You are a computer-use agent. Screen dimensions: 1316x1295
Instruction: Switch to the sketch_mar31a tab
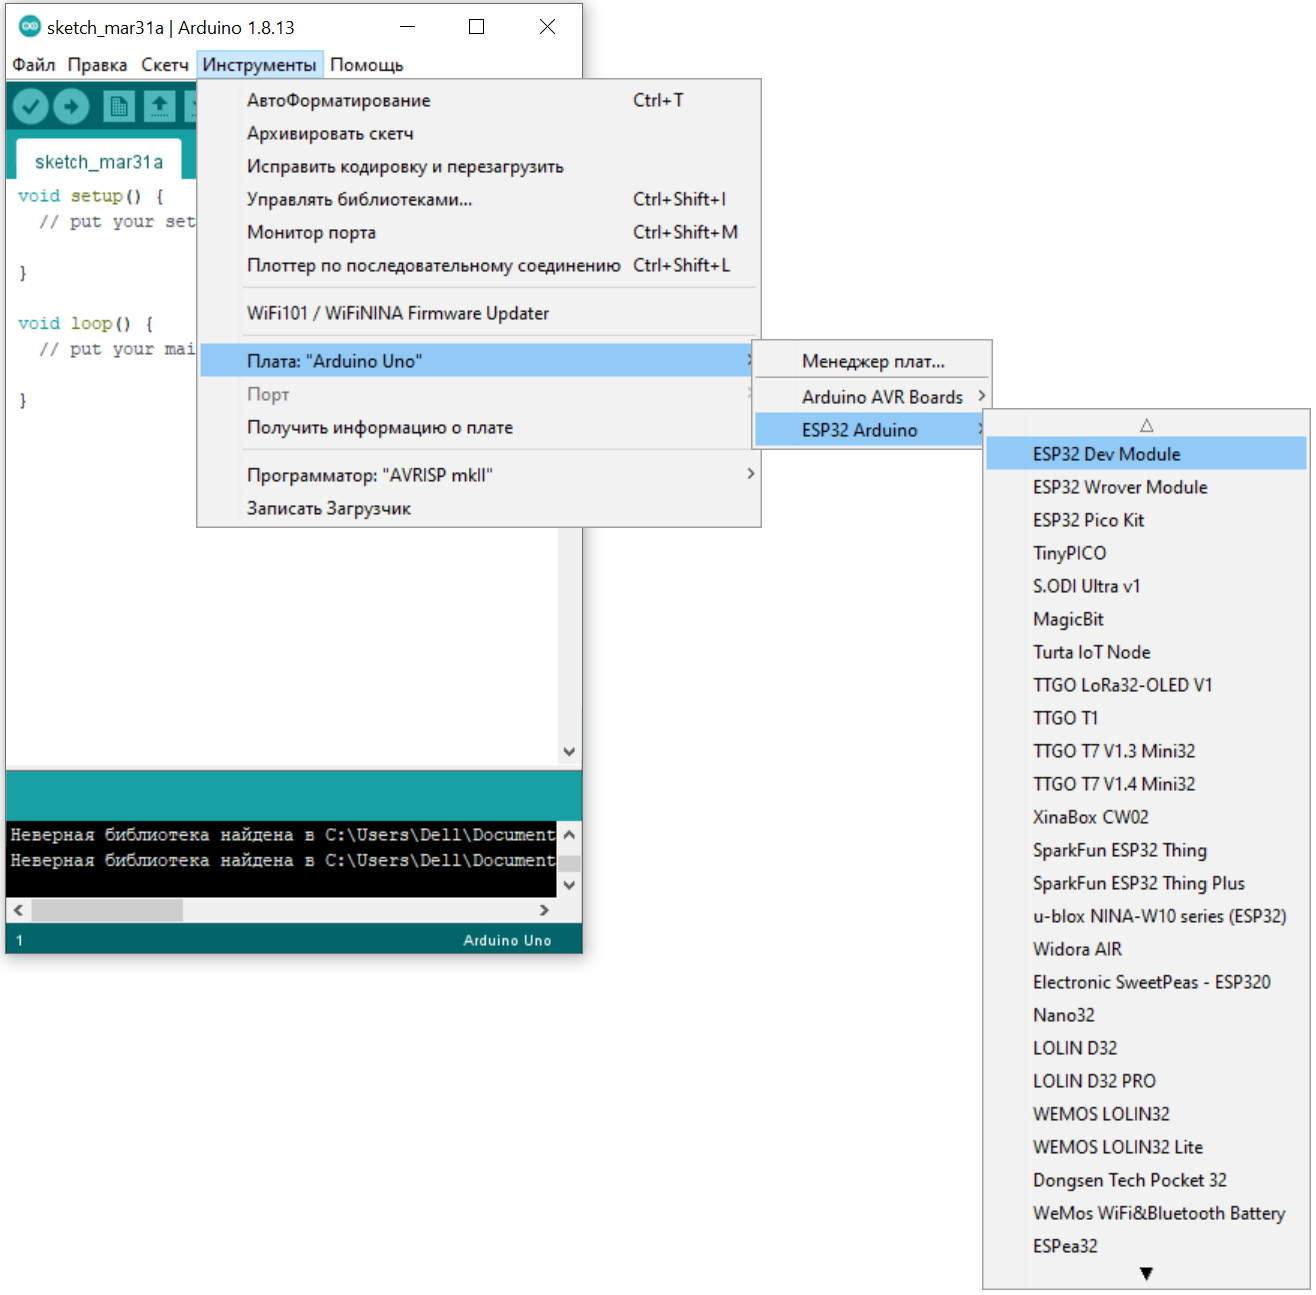[x=98, y=162]
